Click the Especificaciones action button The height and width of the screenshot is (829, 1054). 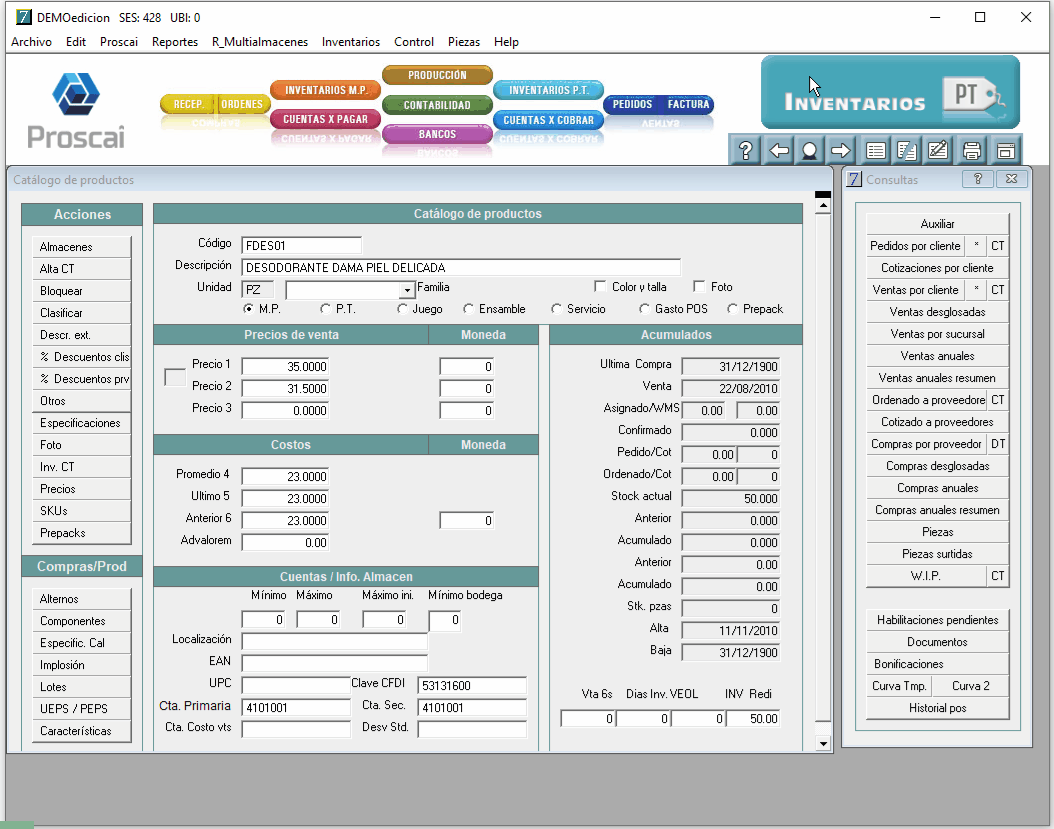tap(81, 423)
